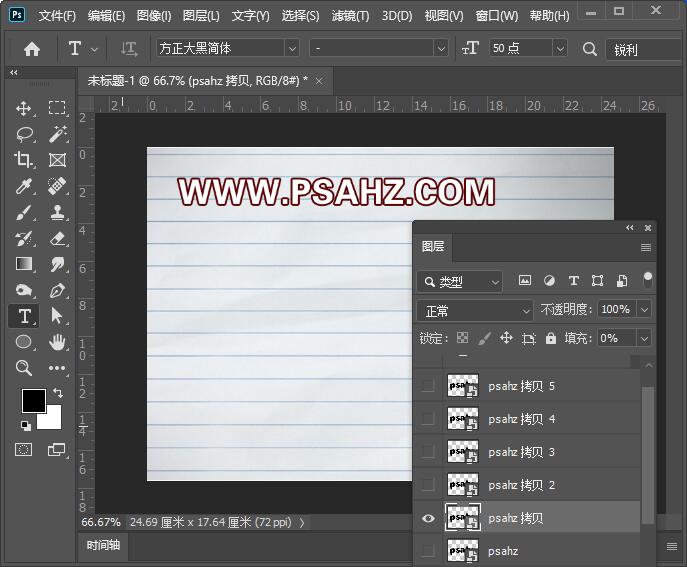Lock image pixels with brush icon
This screenshot has height=567, width=687.
point(484,338)
